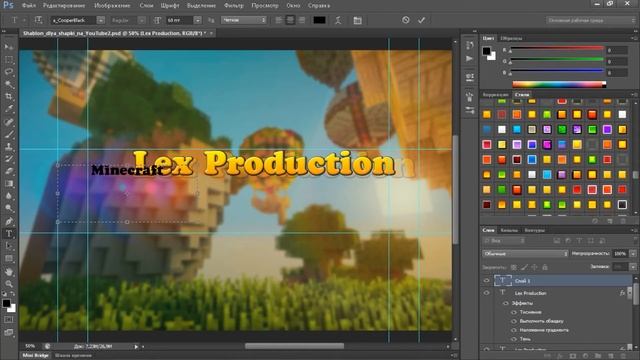Switch to the Образцы tab

pyautogui.click(x=511, y=38)
